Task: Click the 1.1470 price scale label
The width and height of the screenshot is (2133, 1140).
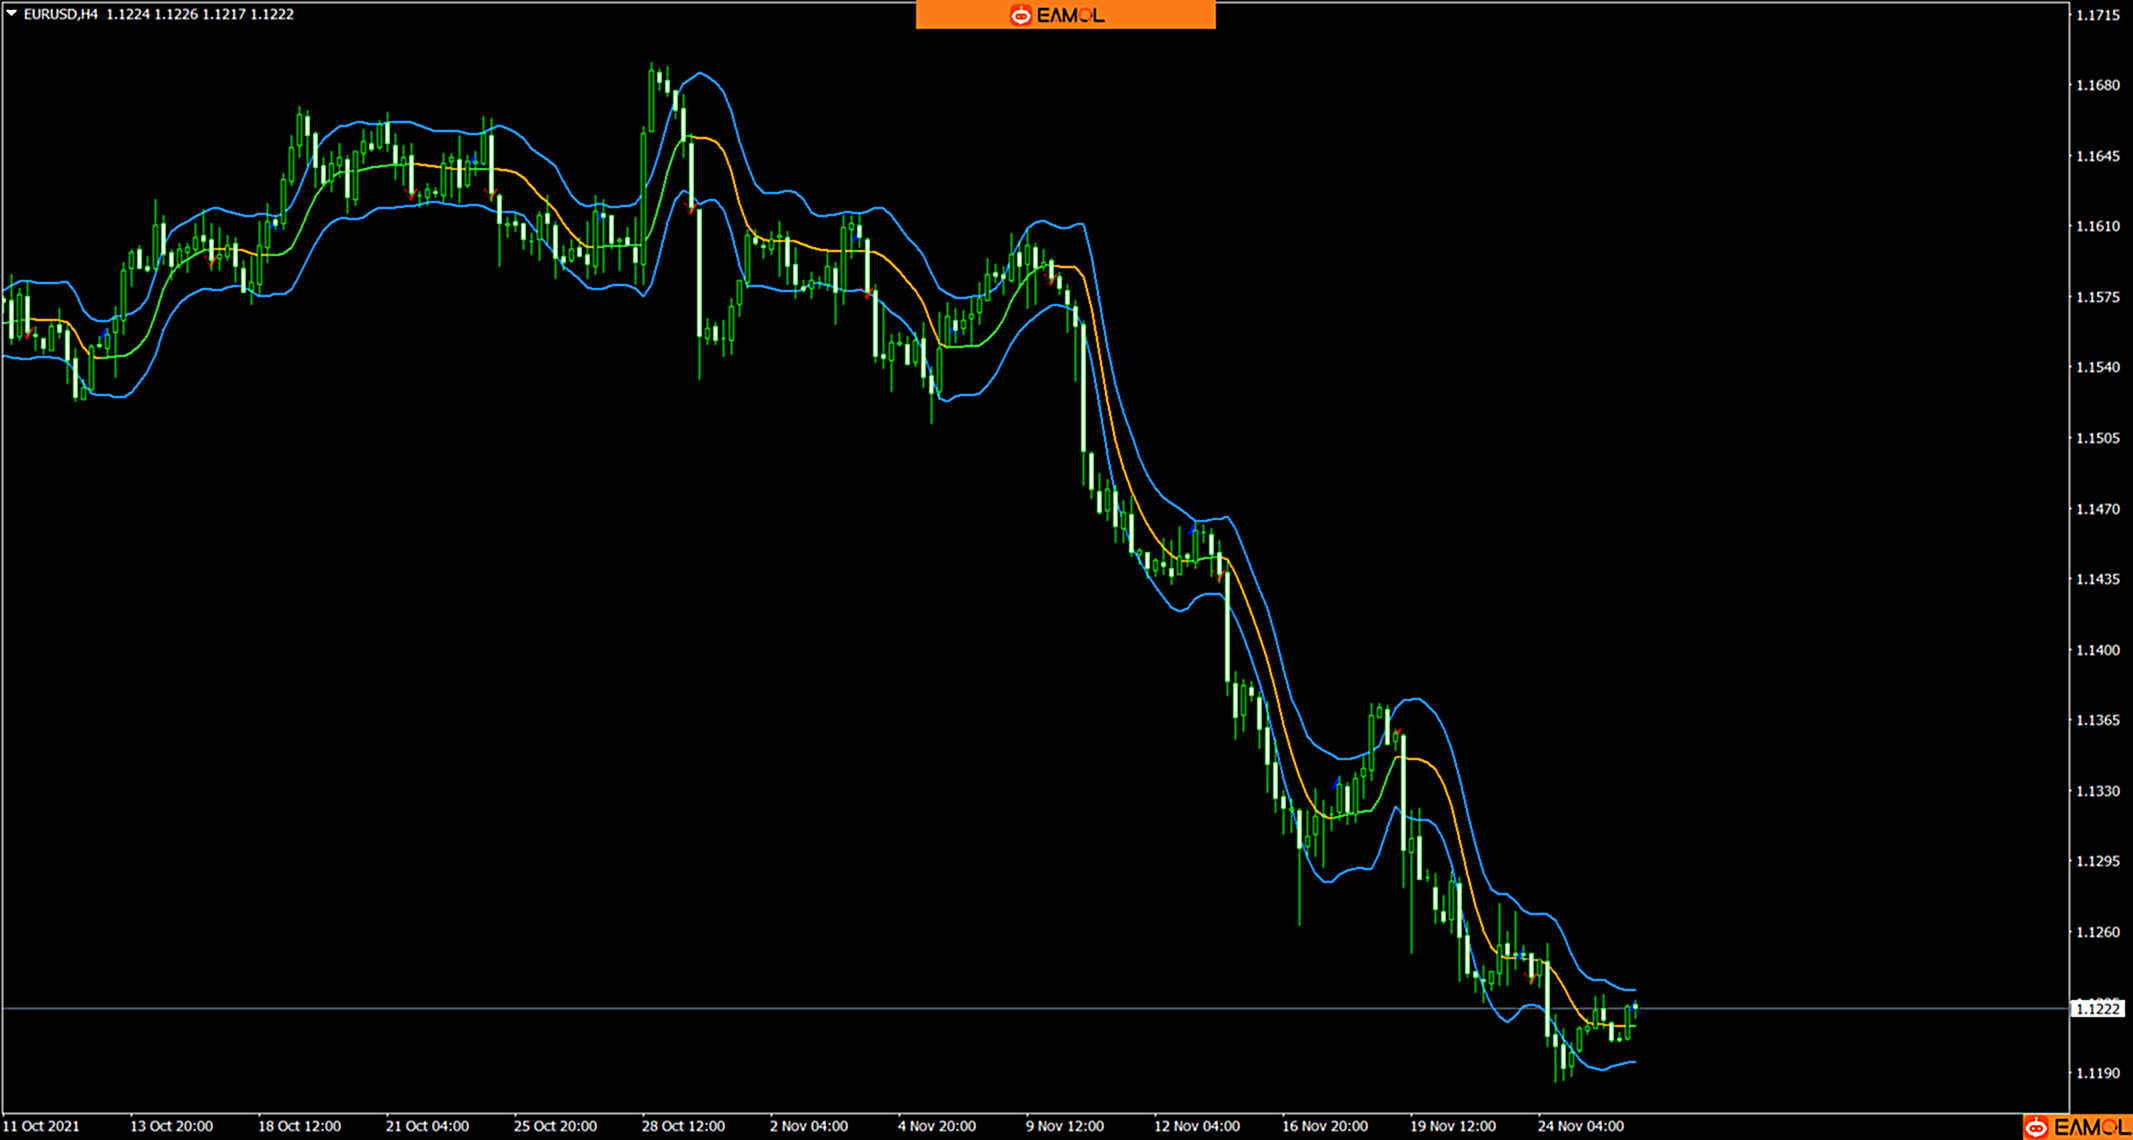Action: [2098, 509]
